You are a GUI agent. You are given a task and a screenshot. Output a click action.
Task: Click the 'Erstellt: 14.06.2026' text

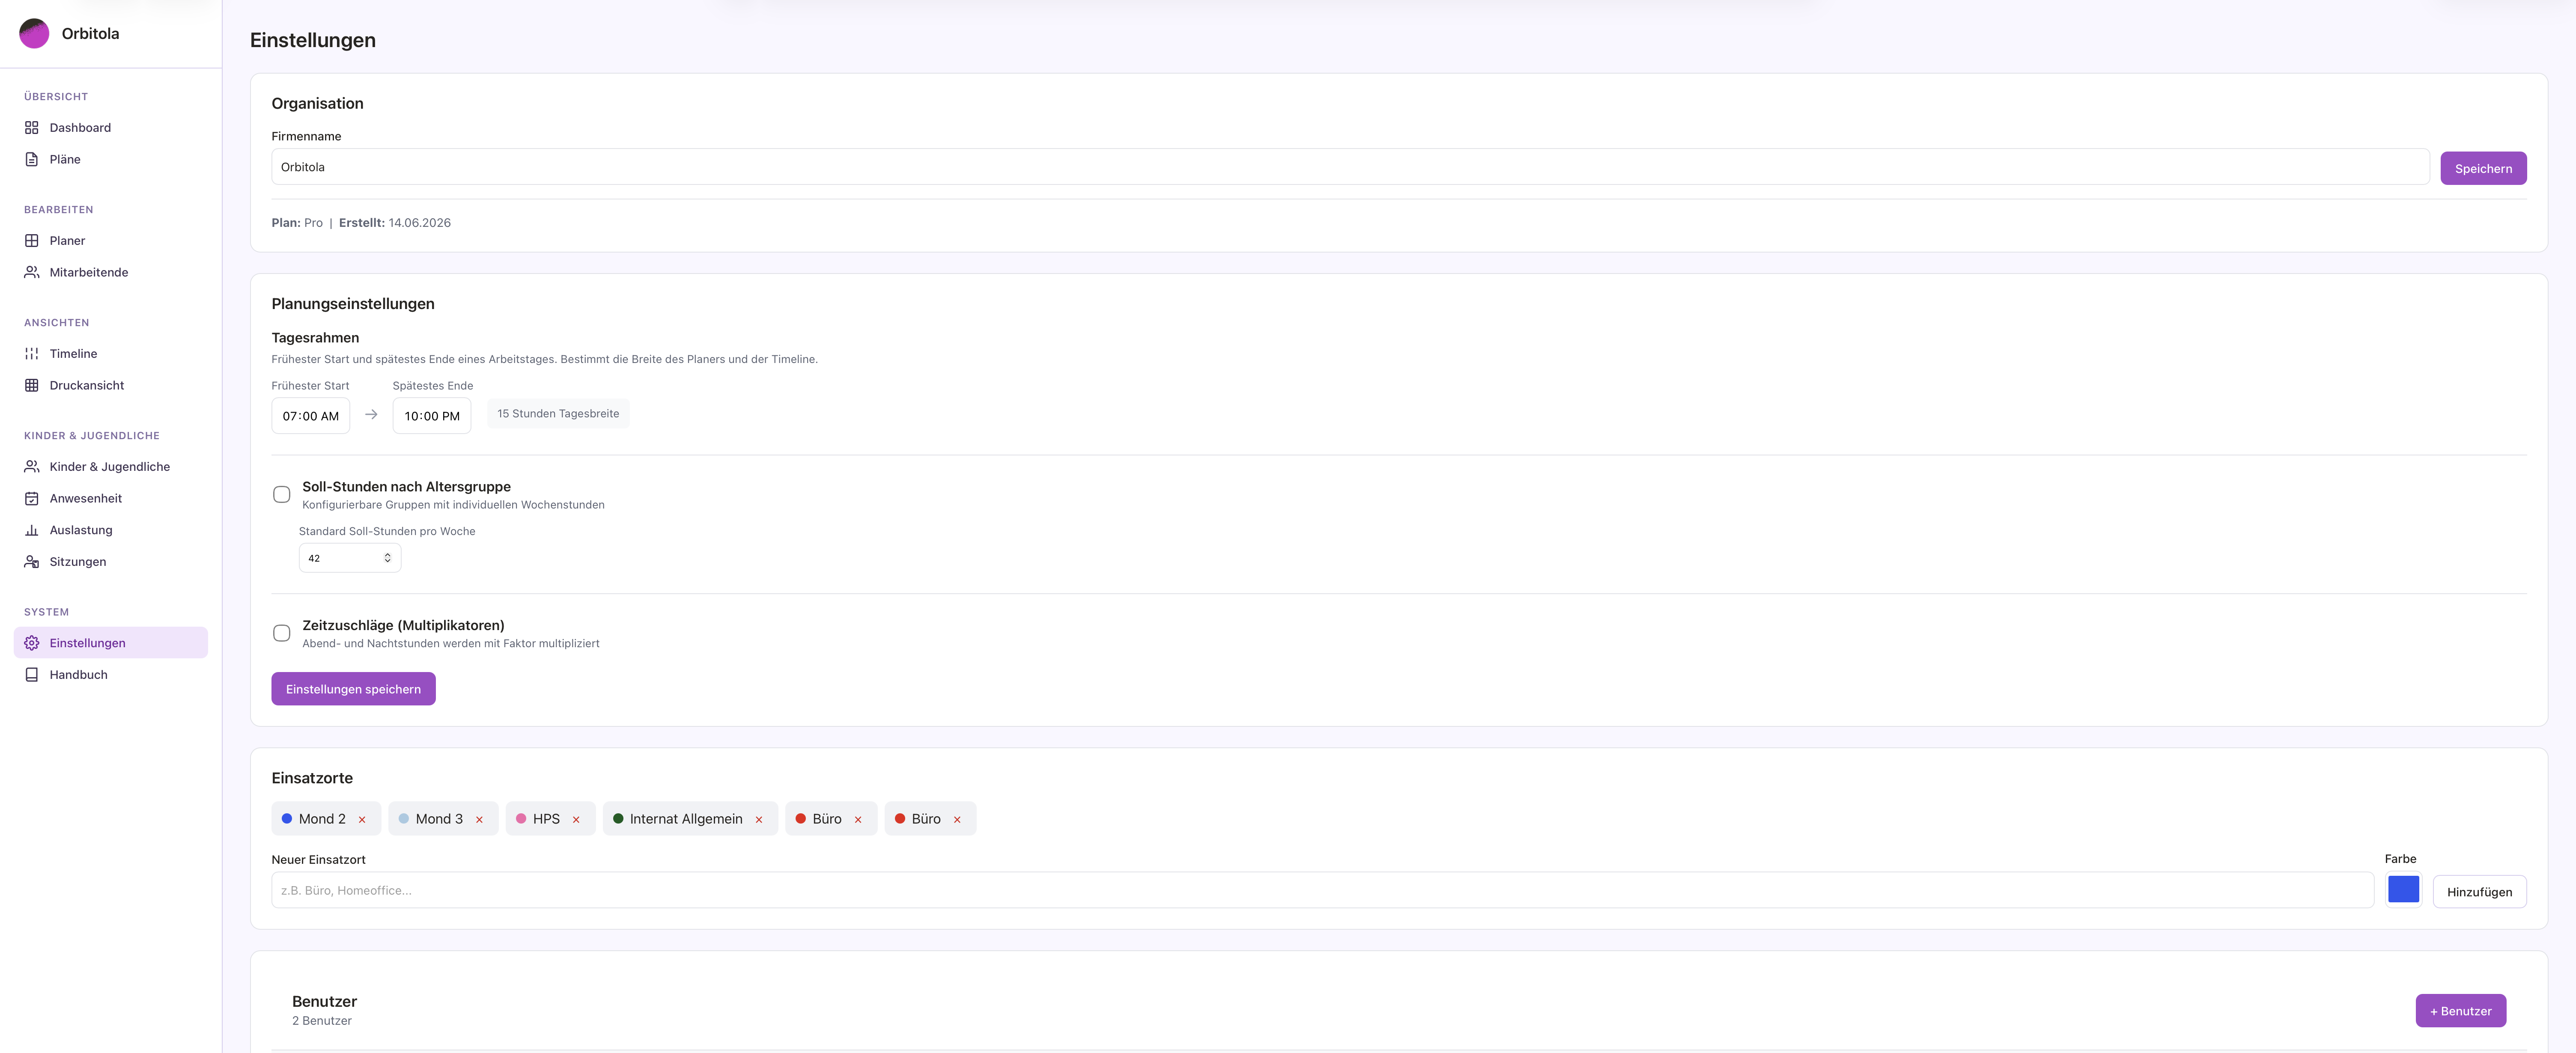point(395,223)
